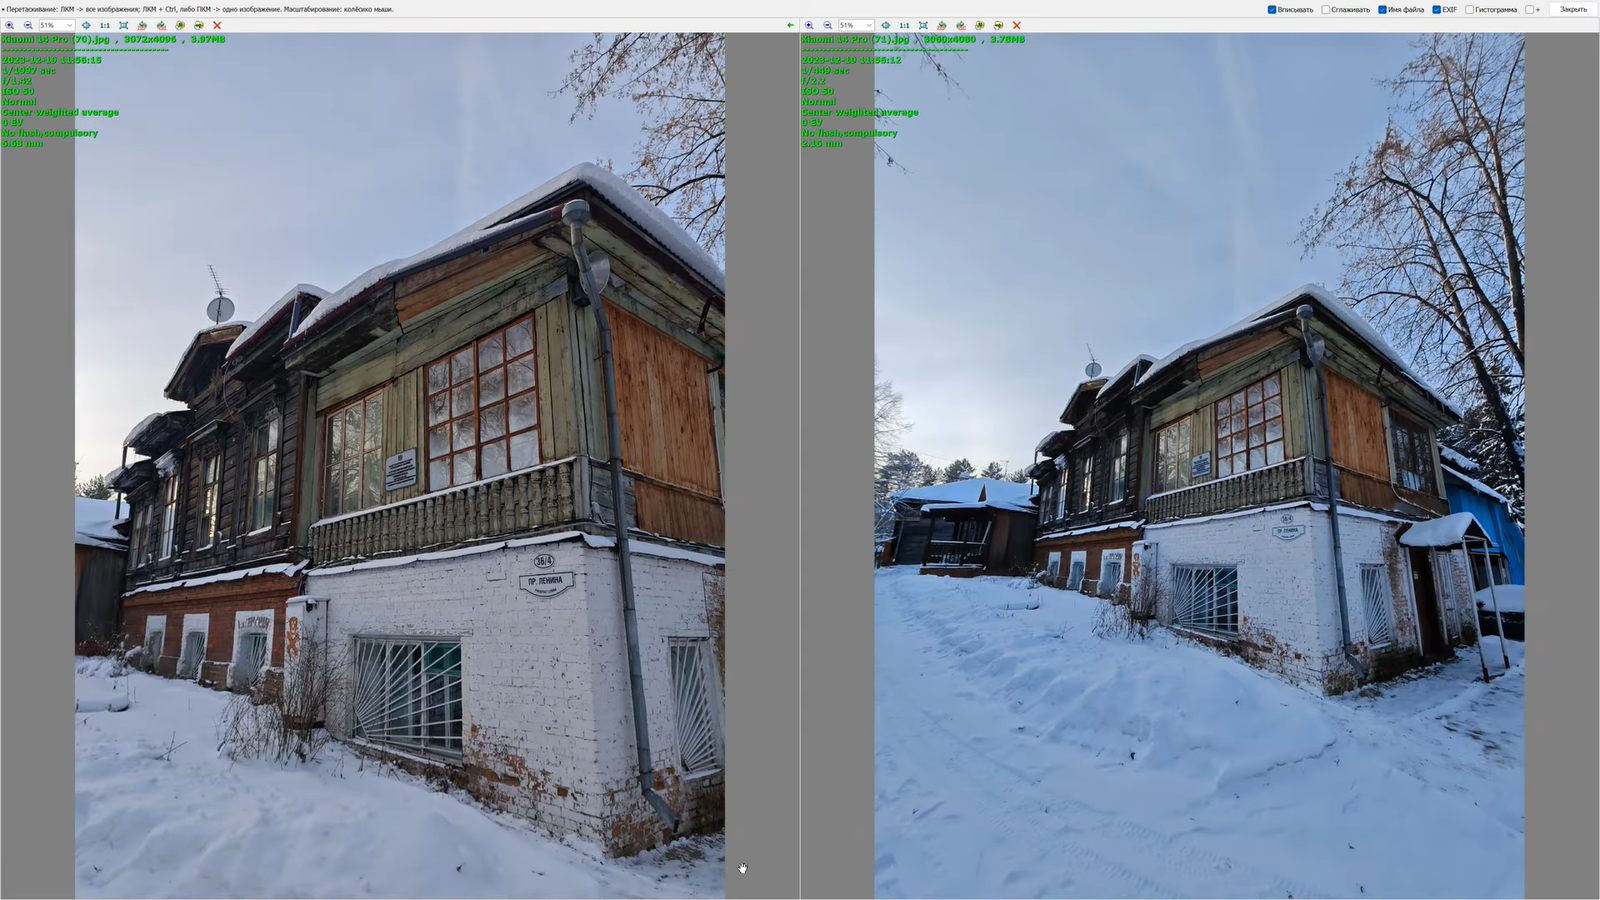Click the green left arrow on right panel
Screen dimensions: 1600x900
790,25
